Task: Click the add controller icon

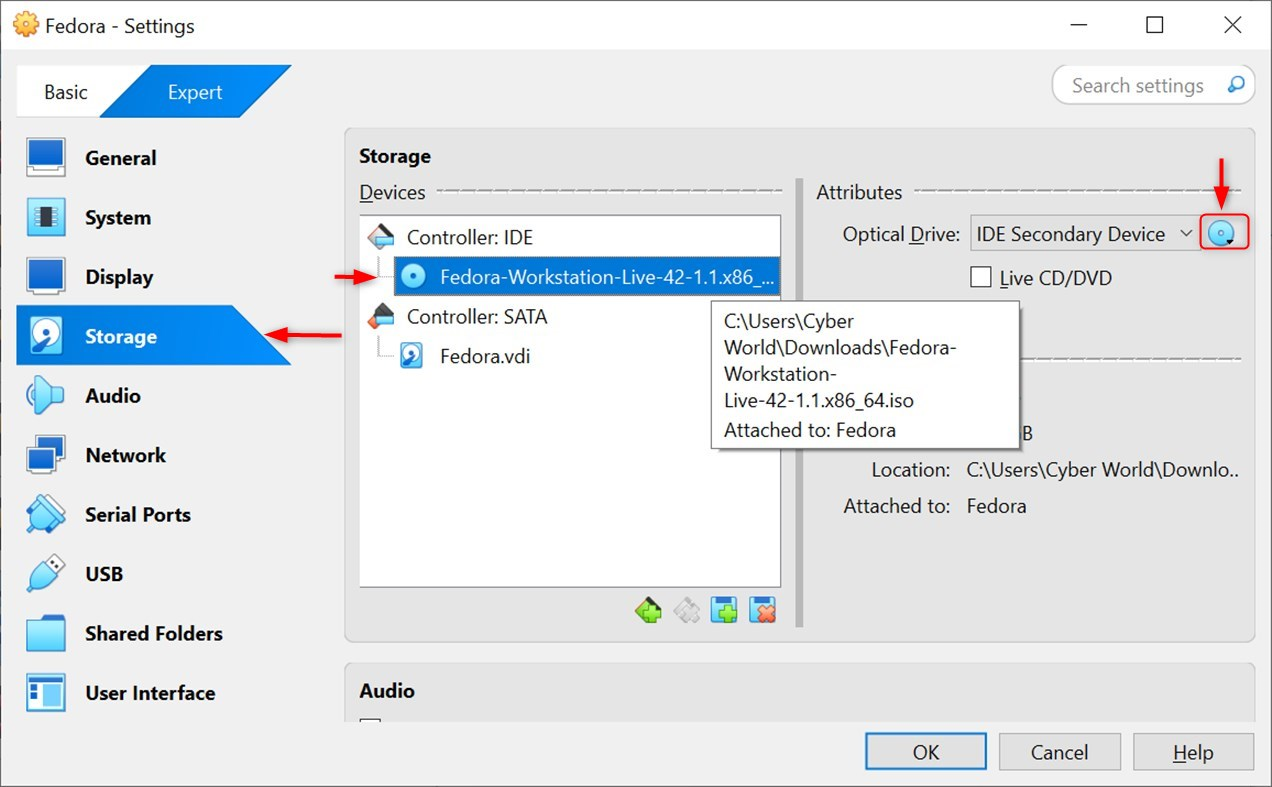Action: pos(648,609)
